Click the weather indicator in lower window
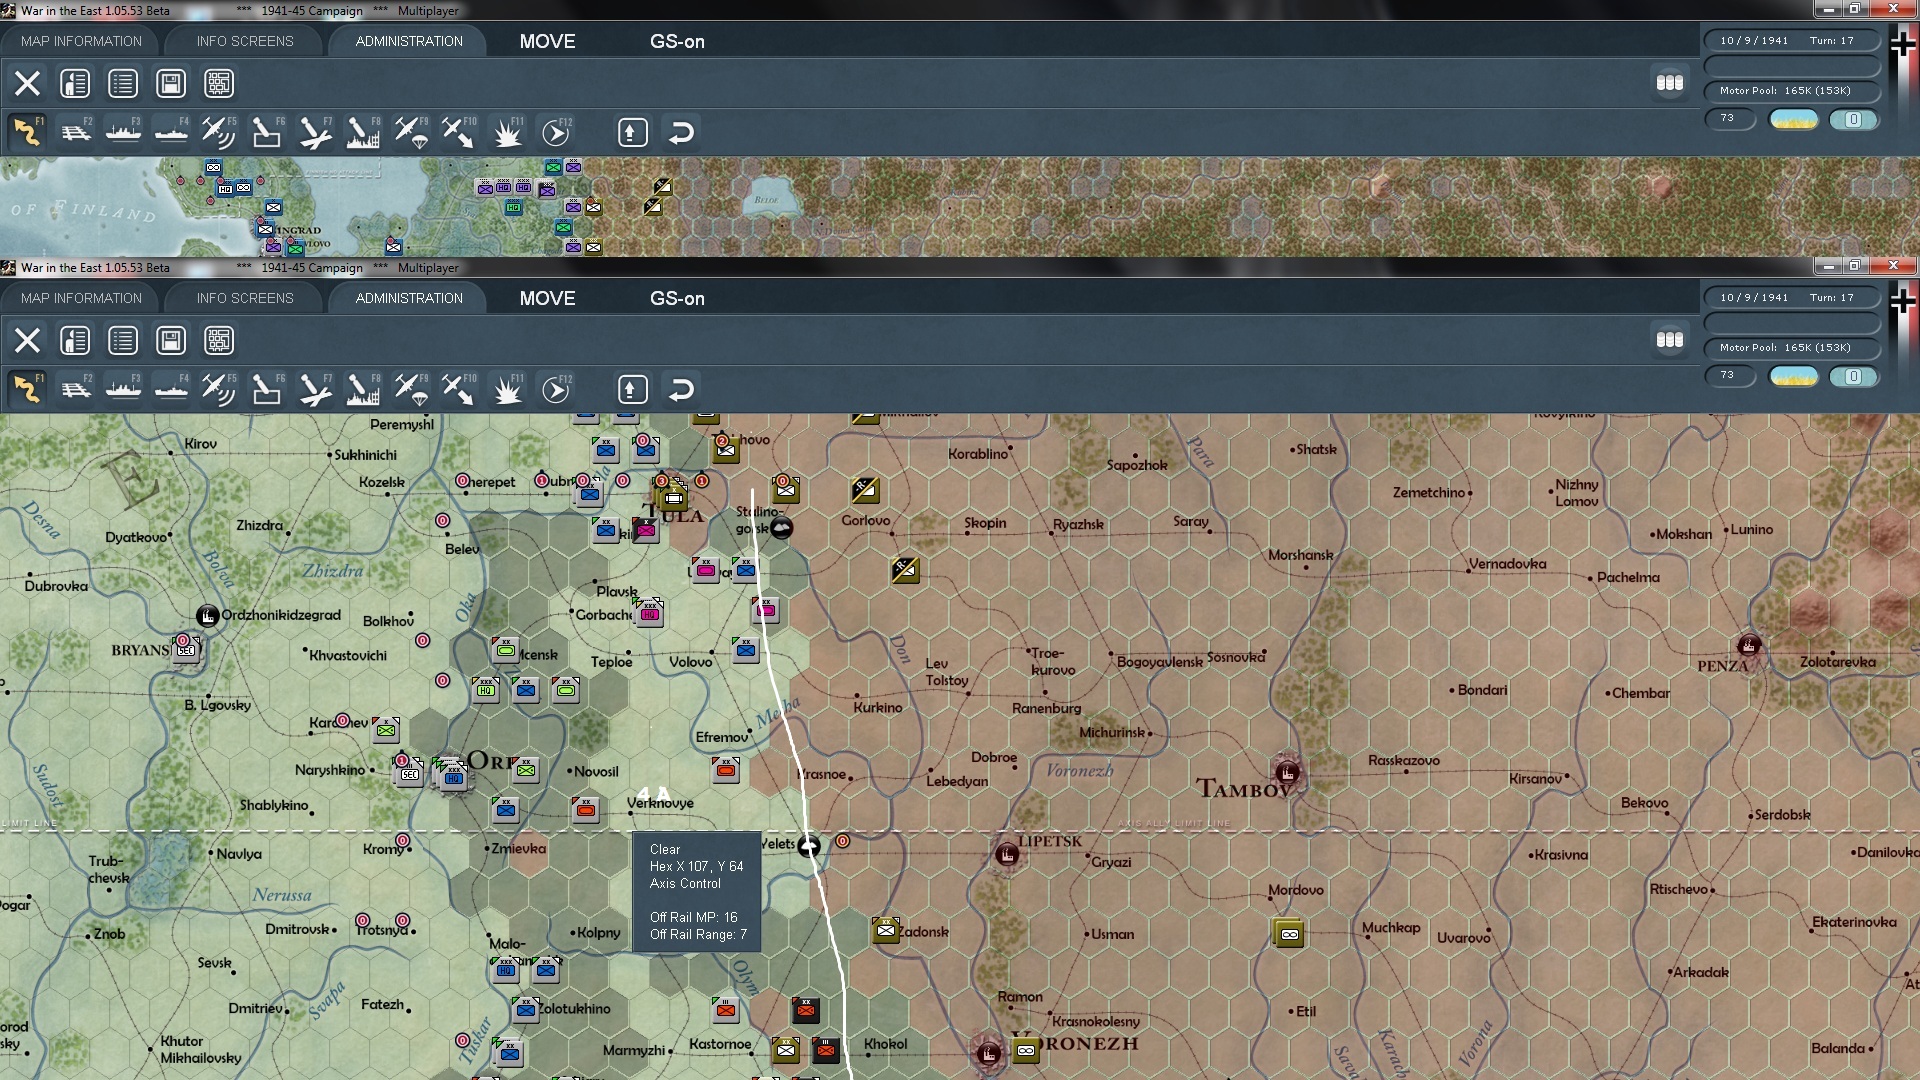Screen dimensions: 1920x1080 1794,376
